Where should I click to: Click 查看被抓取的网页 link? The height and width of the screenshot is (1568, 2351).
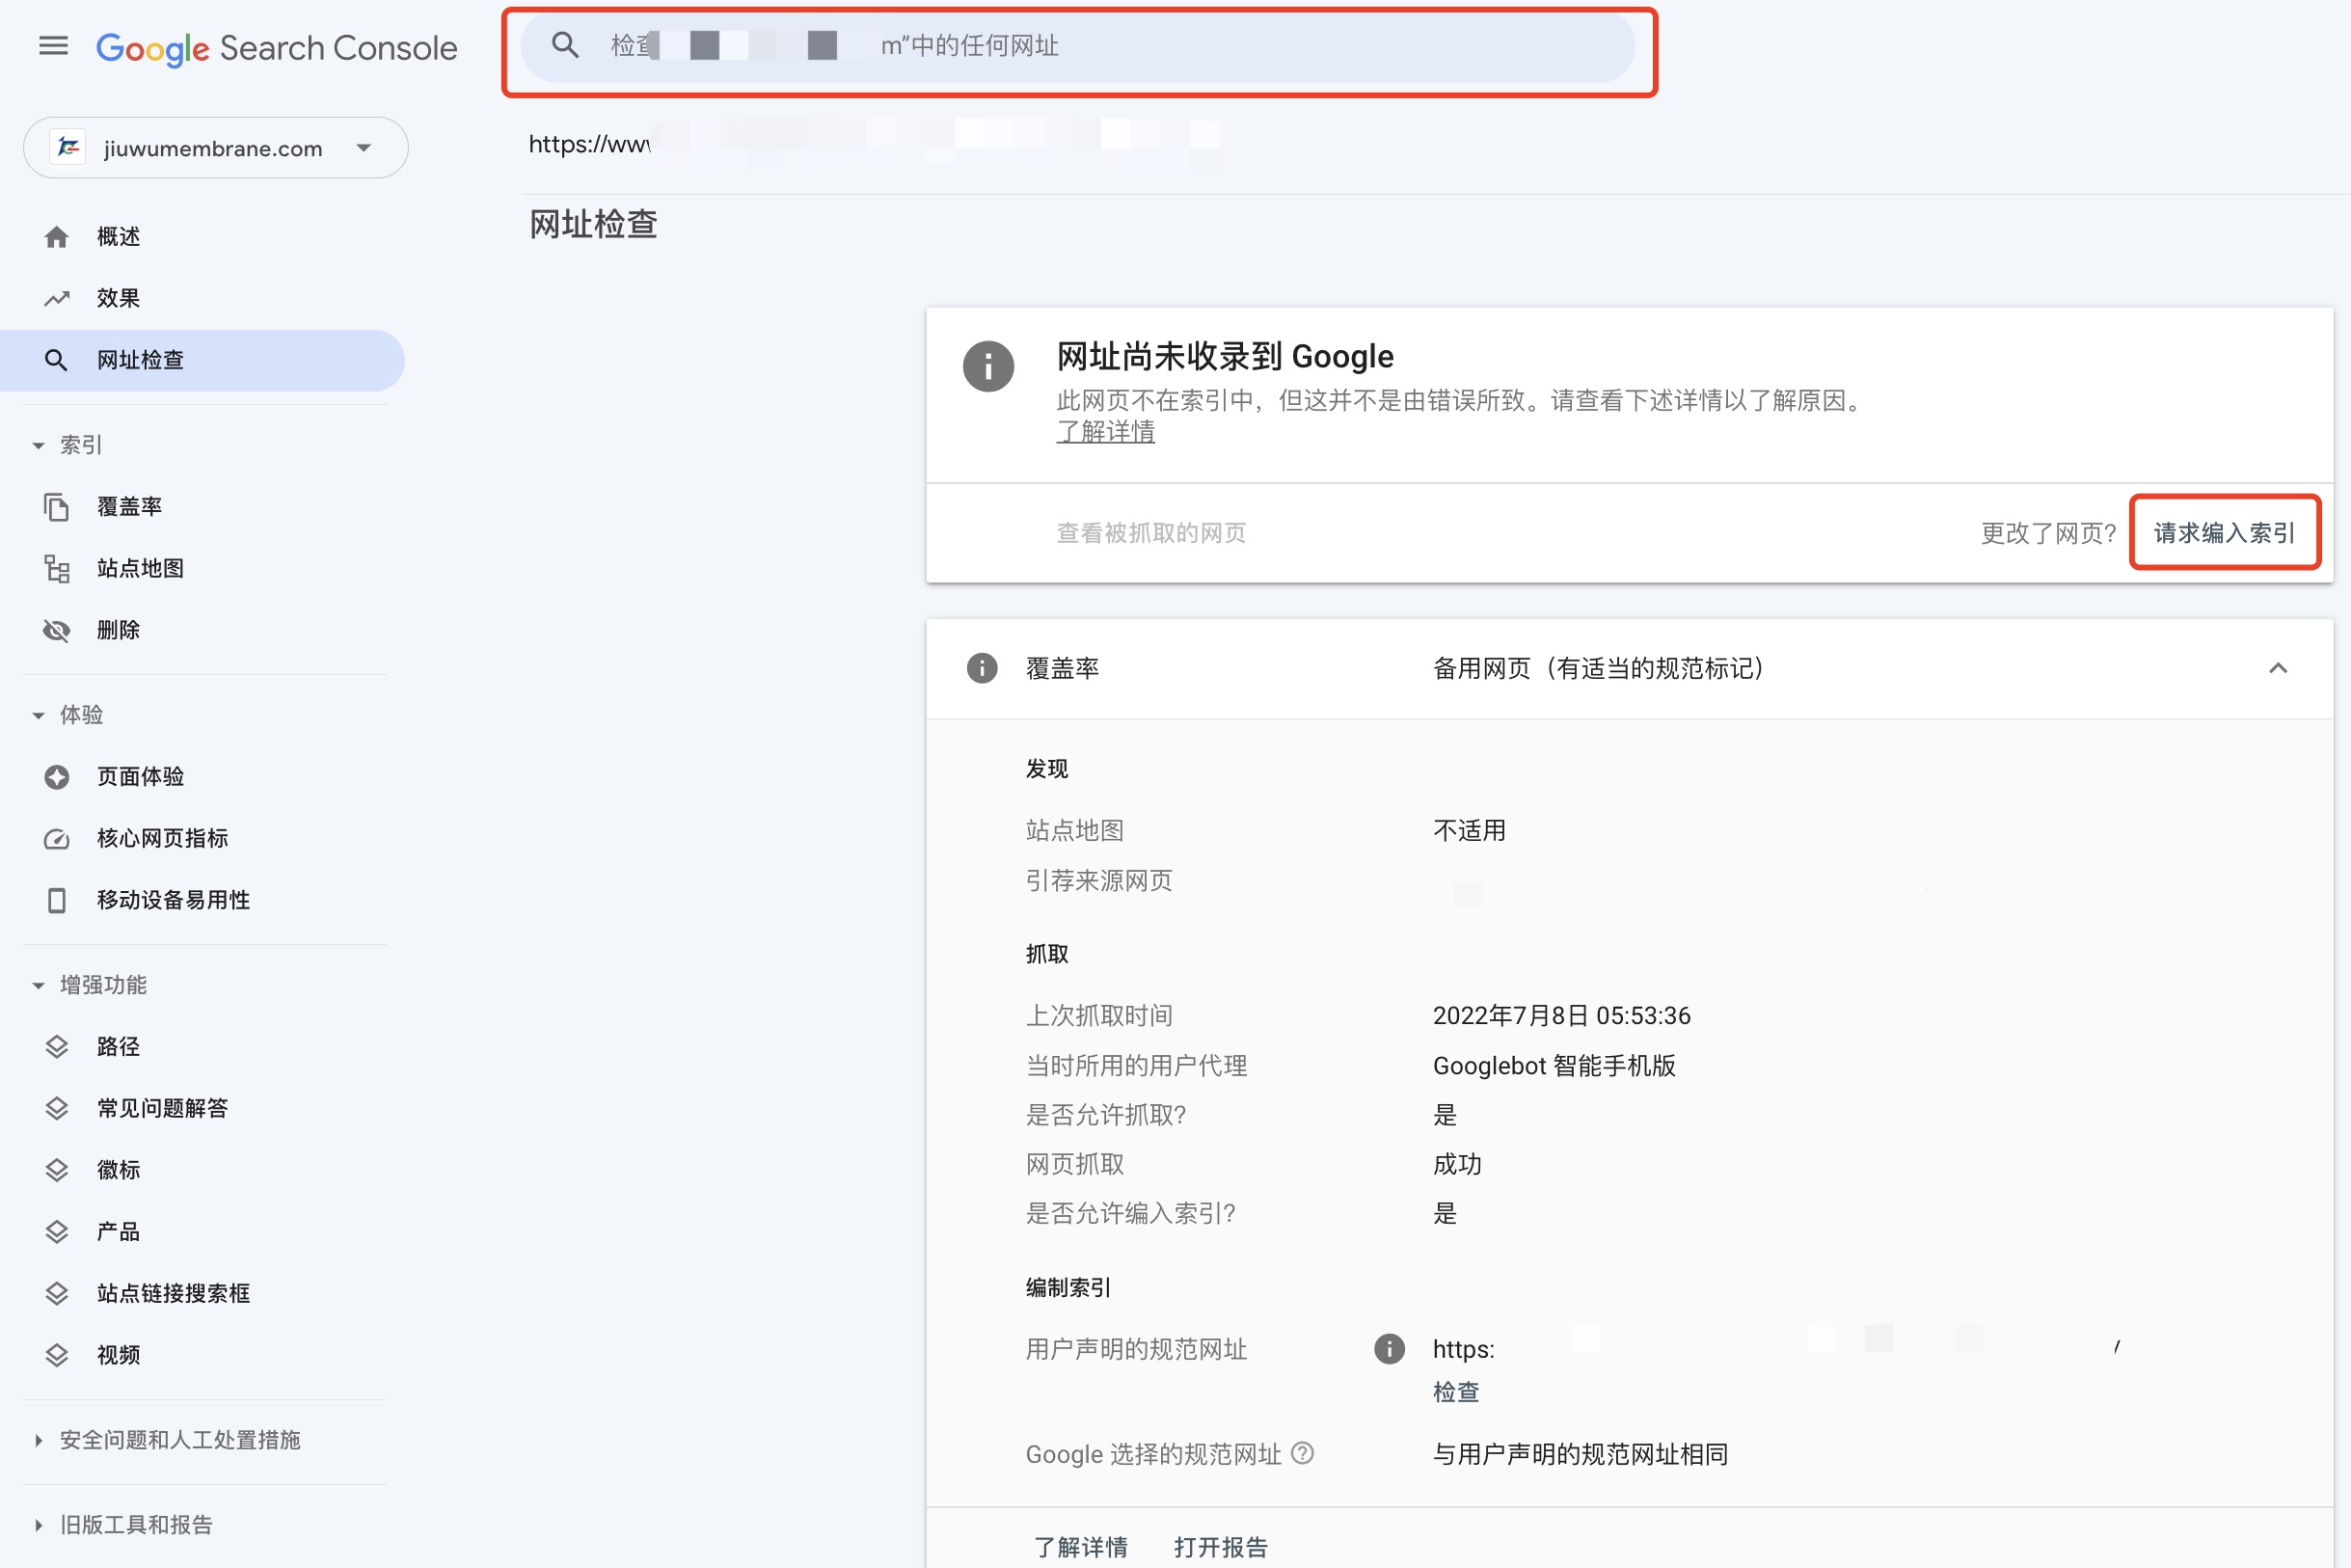[1151, 533]
